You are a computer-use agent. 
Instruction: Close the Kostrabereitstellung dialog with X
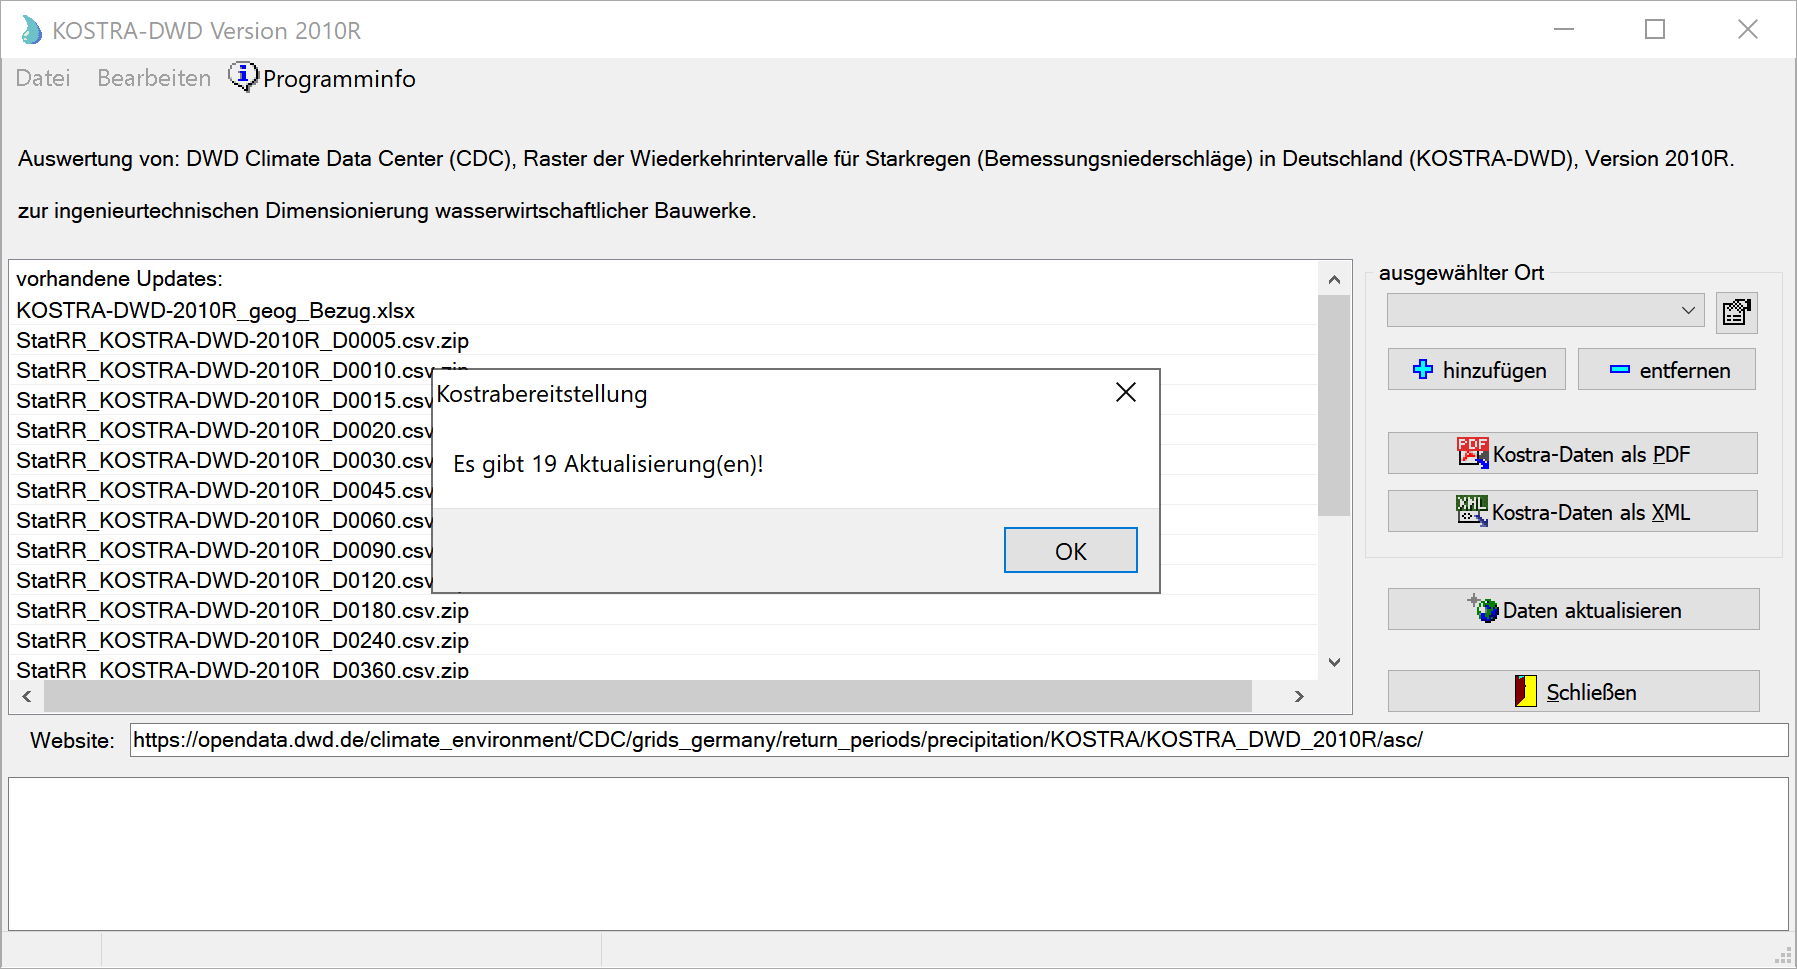(1125, 393)
